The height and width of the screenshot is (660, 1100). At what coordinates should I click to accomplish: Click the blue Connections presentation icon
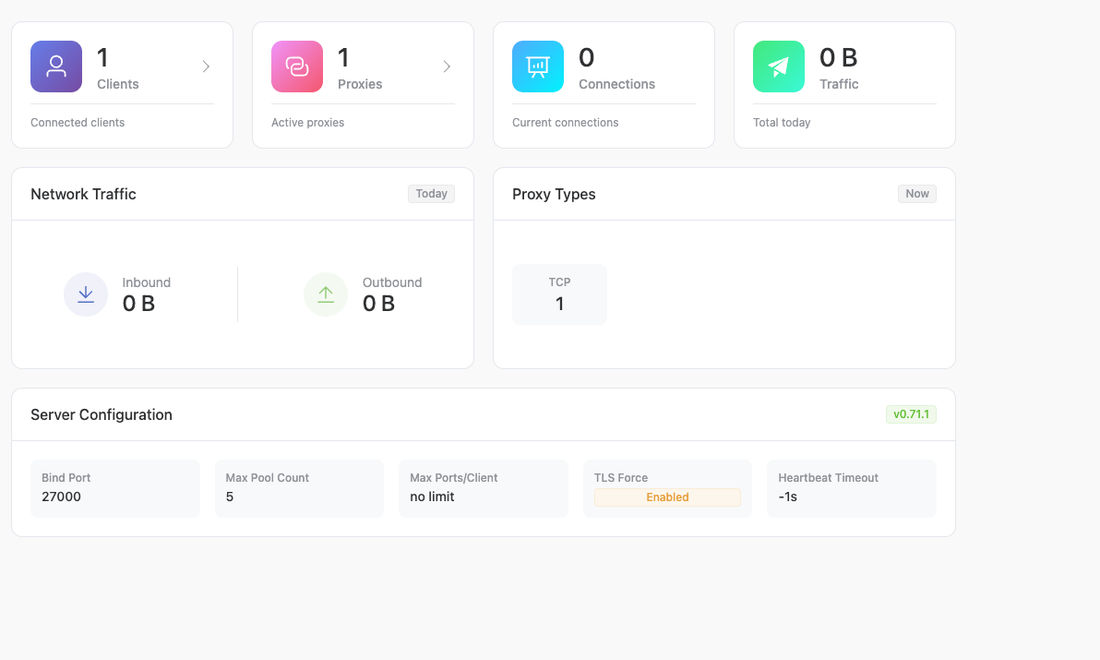[x=537, y=67]
